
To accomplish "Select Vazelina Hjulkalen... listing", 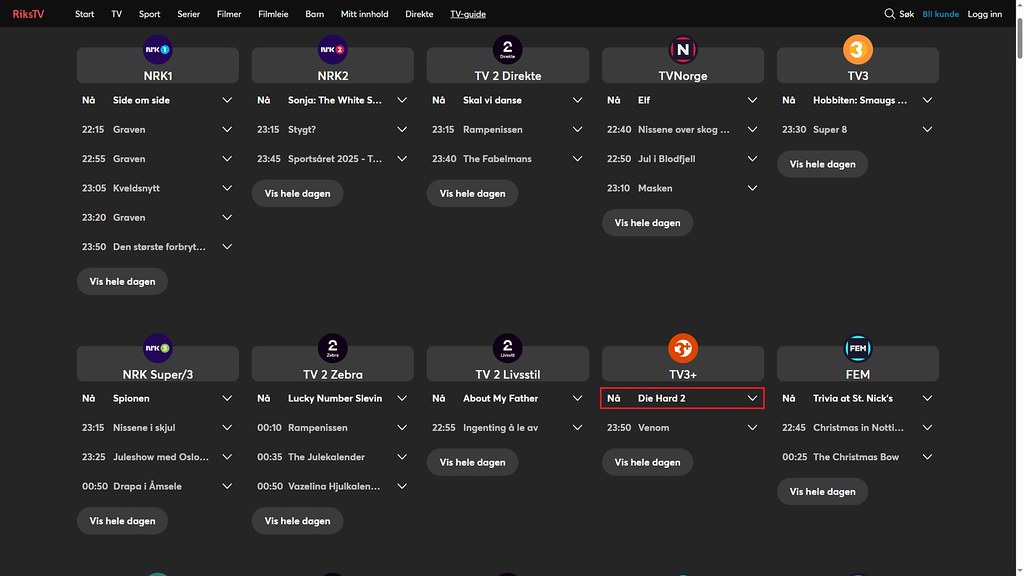I will tap(332, 487).
